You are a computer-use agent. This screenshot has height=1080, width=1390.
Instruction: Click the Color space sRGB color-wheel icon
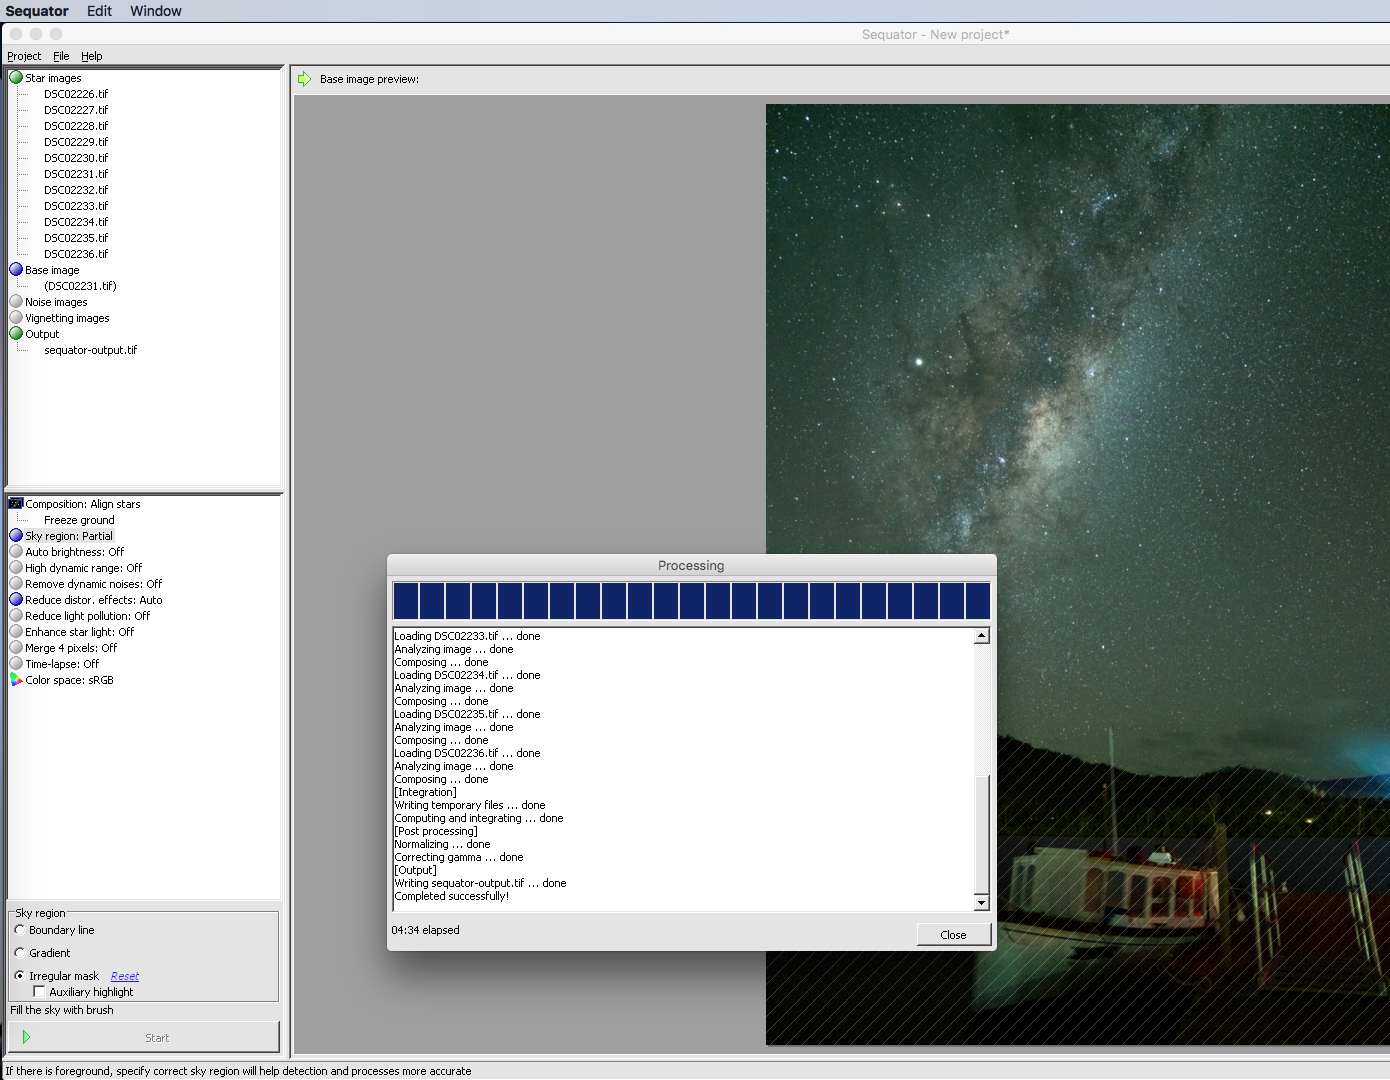(15, 680)
